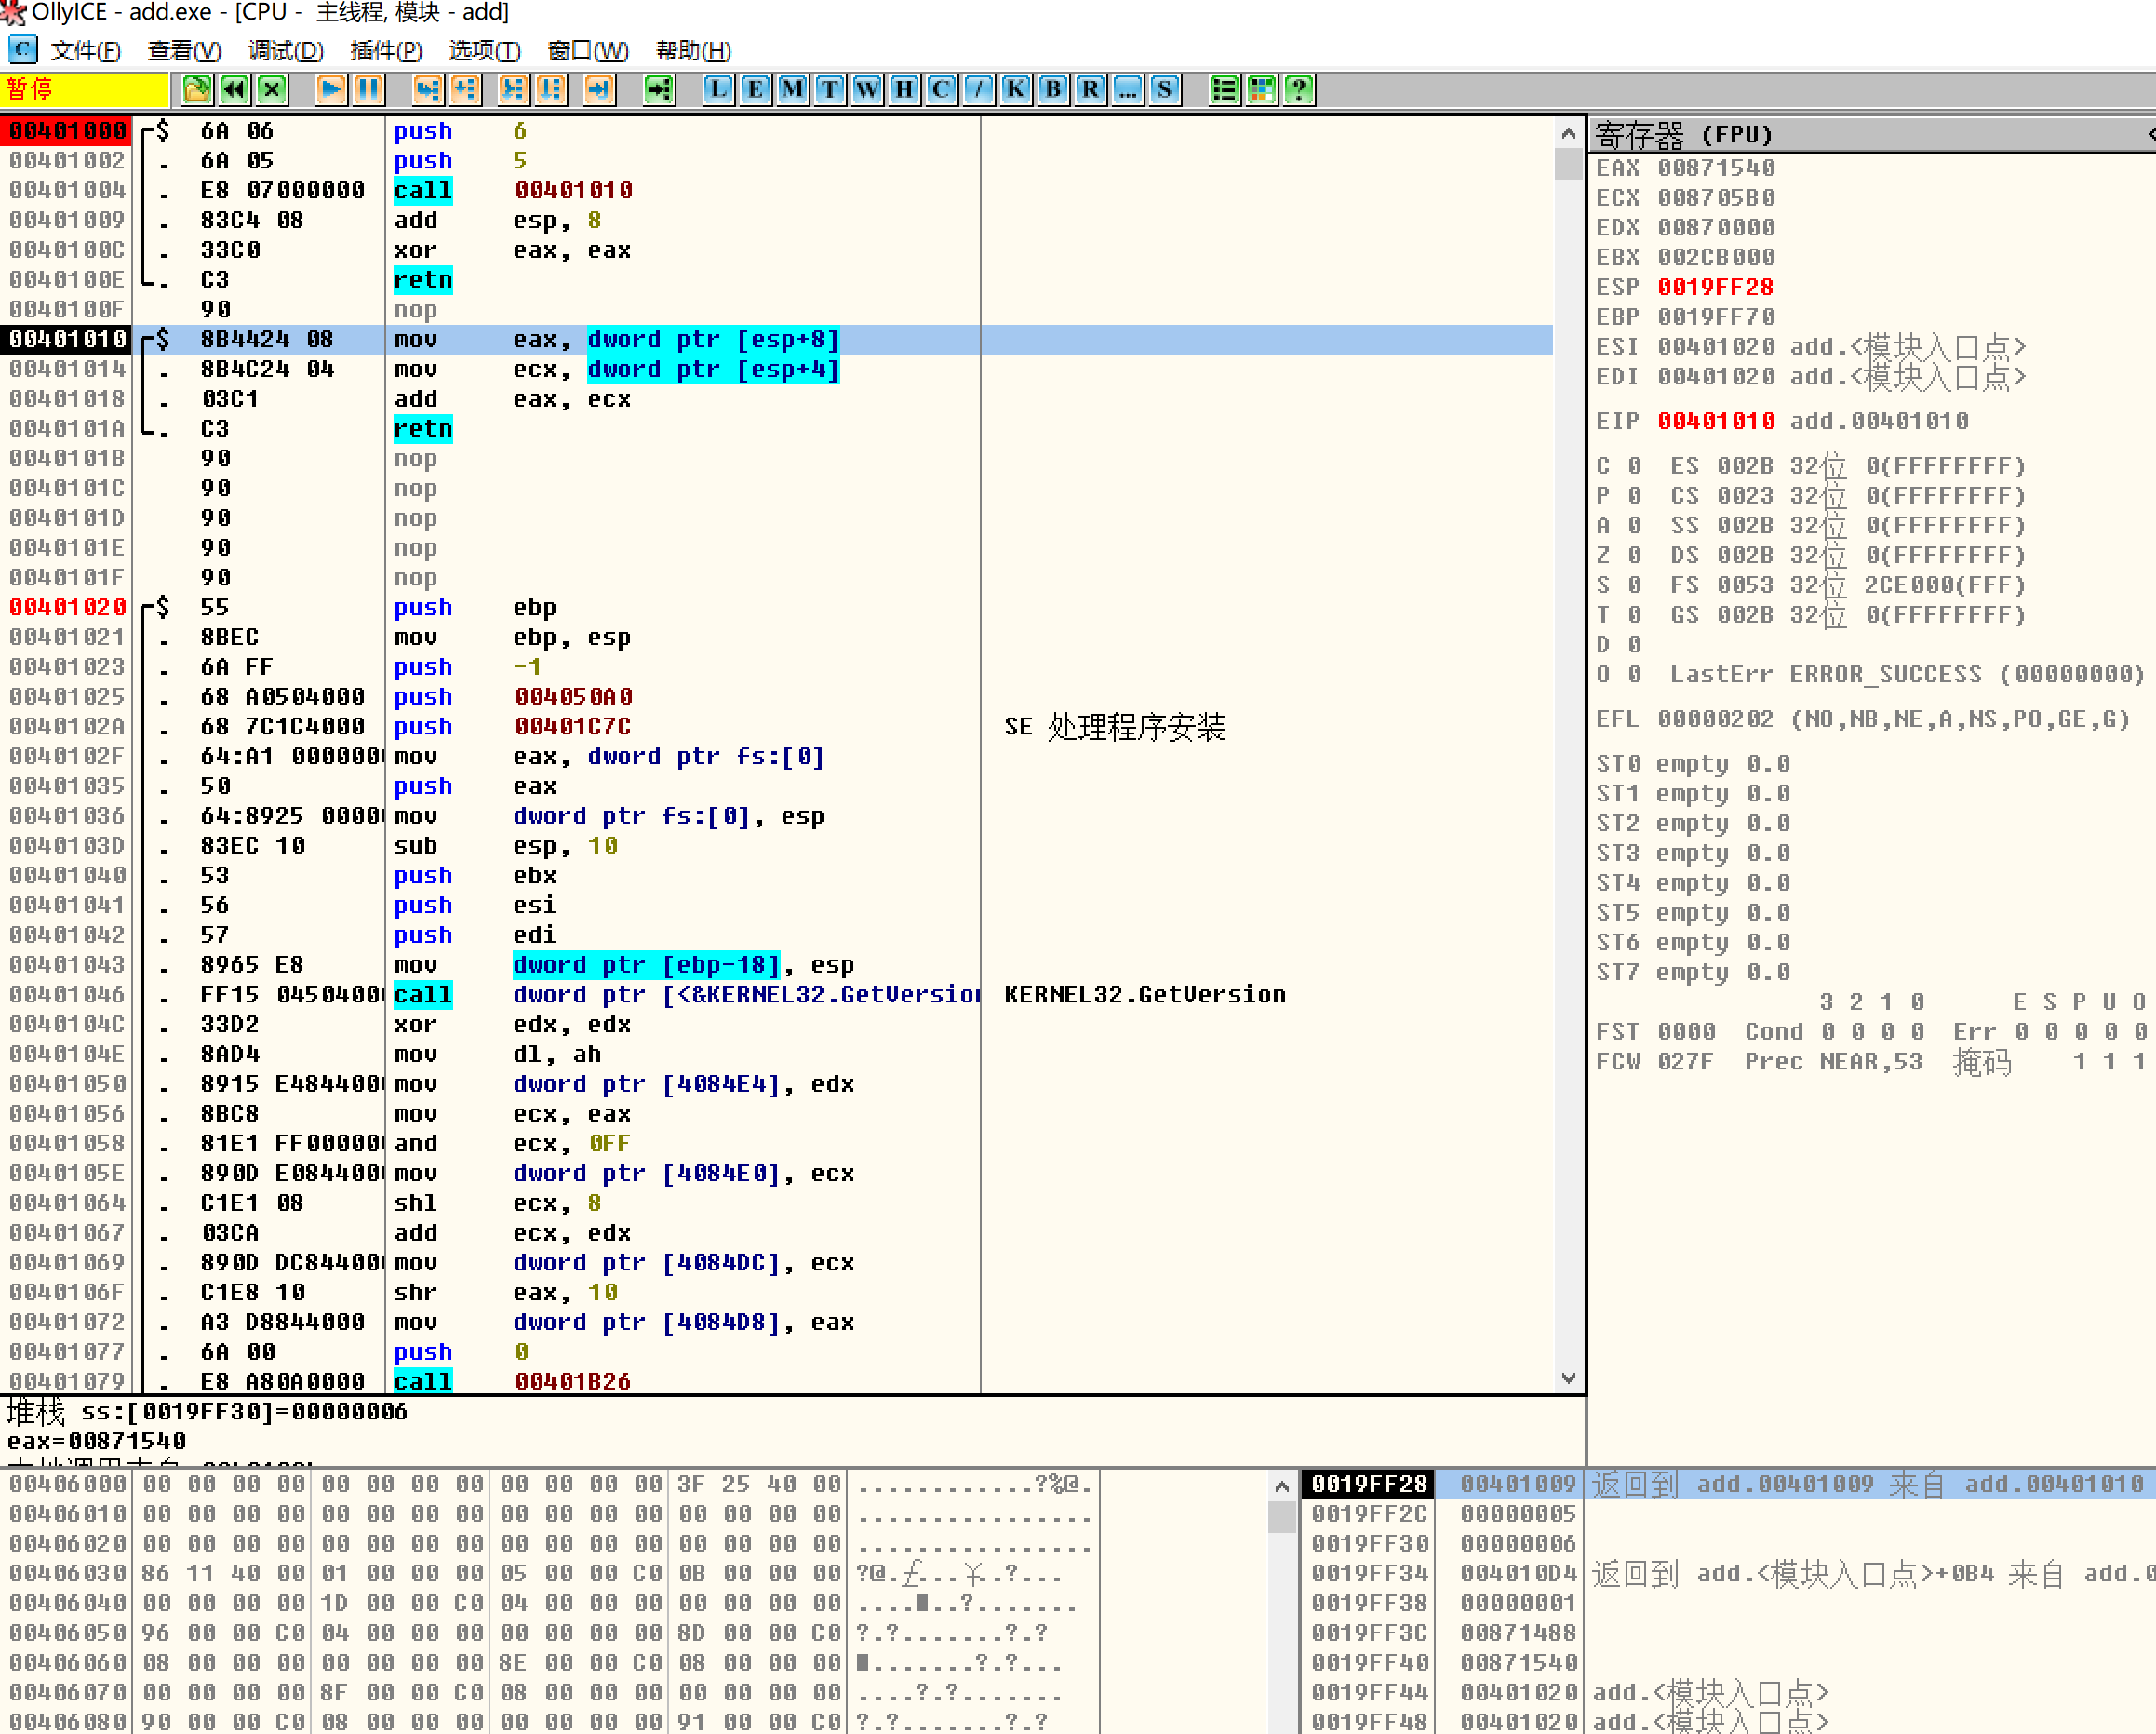Open the 调试(D) menu

coord(286,50)
